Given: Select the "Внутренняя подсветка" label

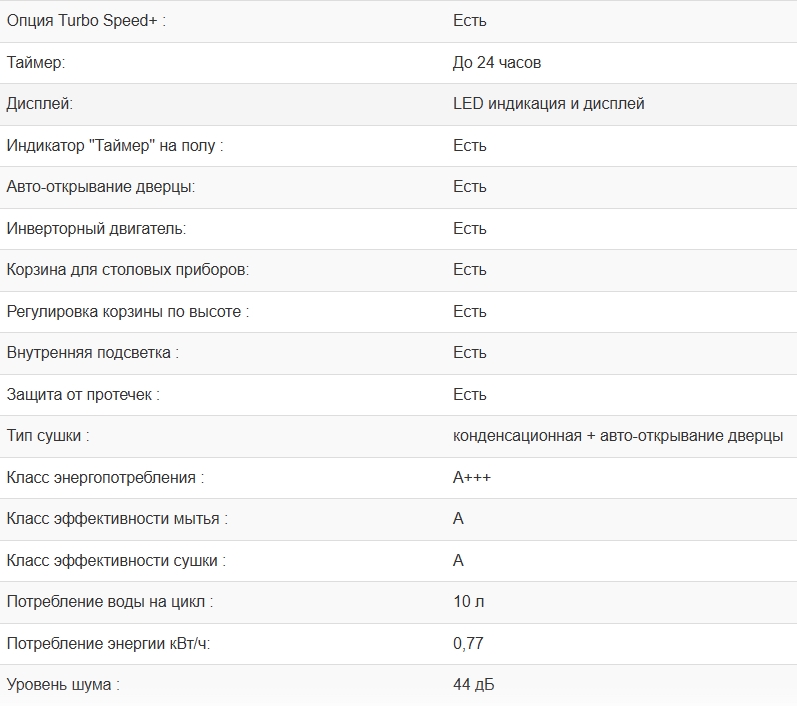Looking at the screenshot, I should [x=93, y=353].
